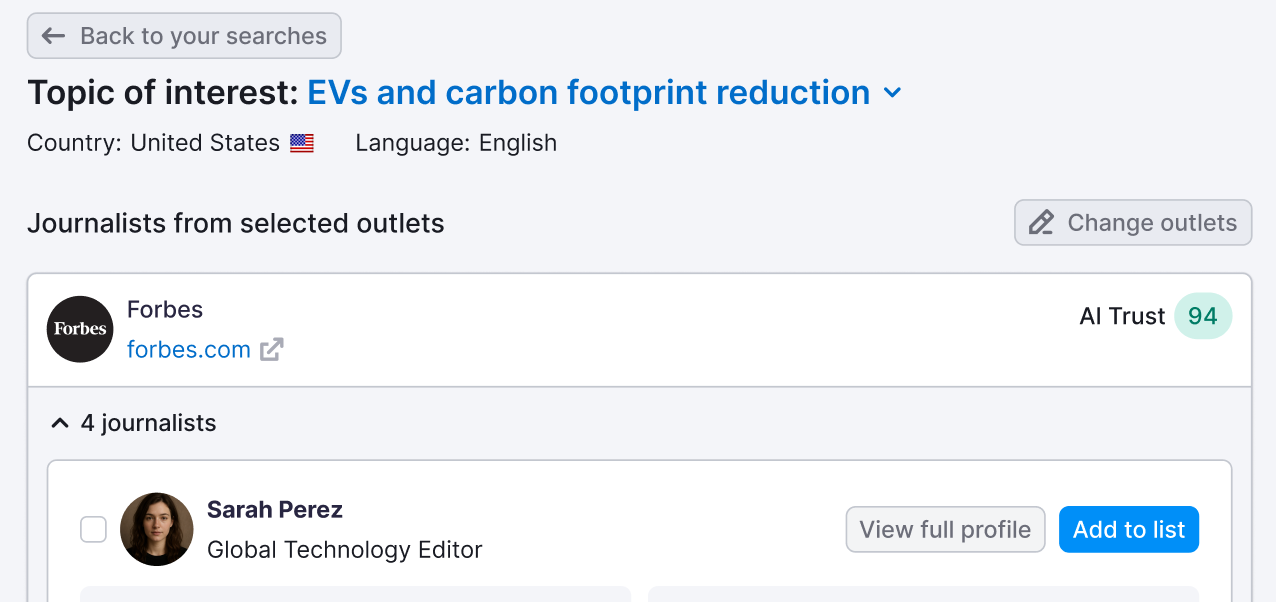
Task: Add Sarah Perez to list
Action: tap(1128, 529)
